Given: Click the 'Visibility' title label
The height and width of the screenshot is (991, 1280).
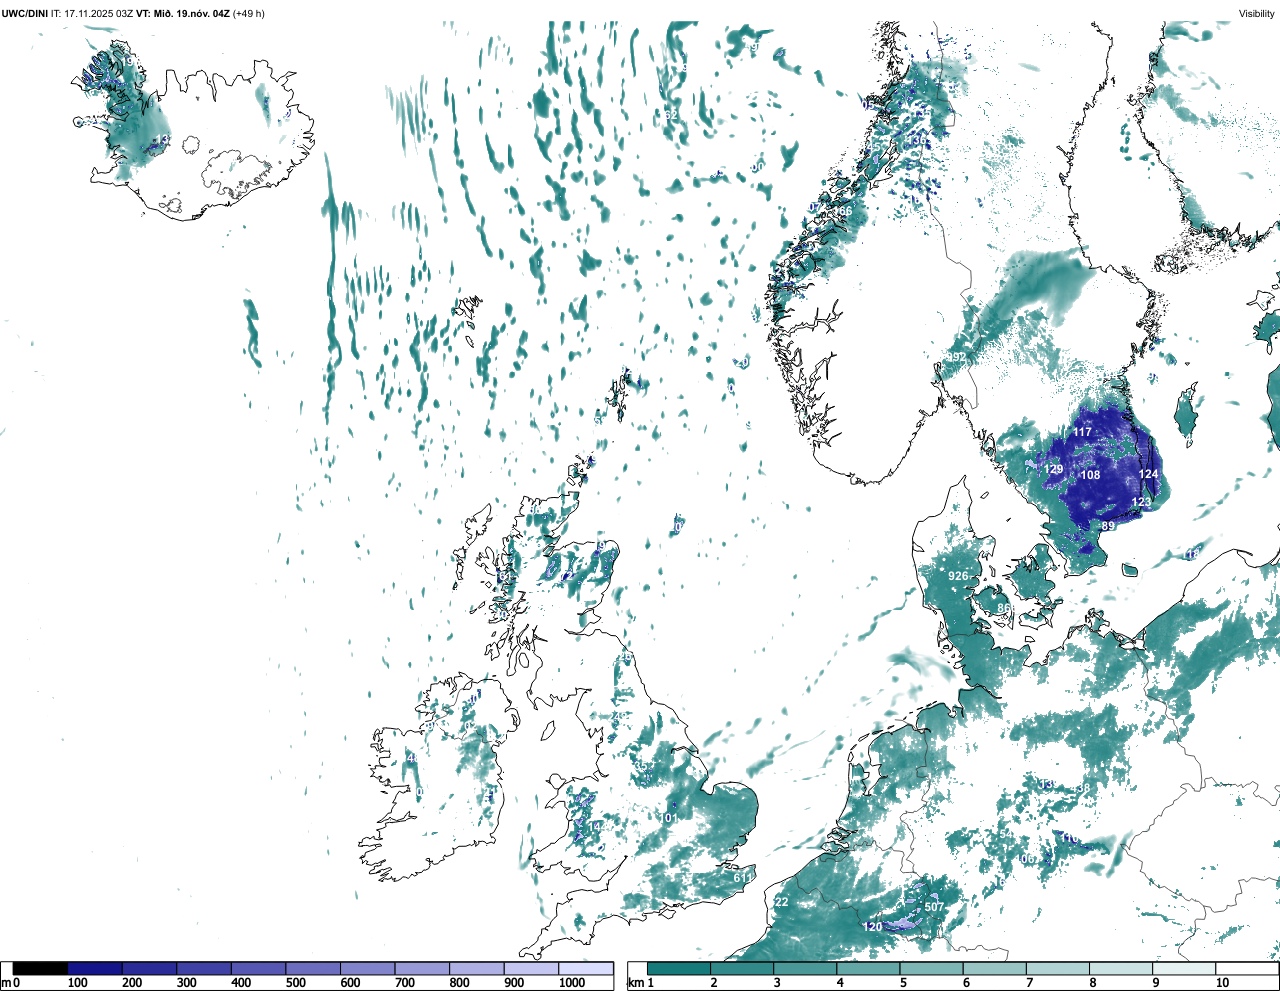Looking at the screenshot, I should tap(1256, 13).
